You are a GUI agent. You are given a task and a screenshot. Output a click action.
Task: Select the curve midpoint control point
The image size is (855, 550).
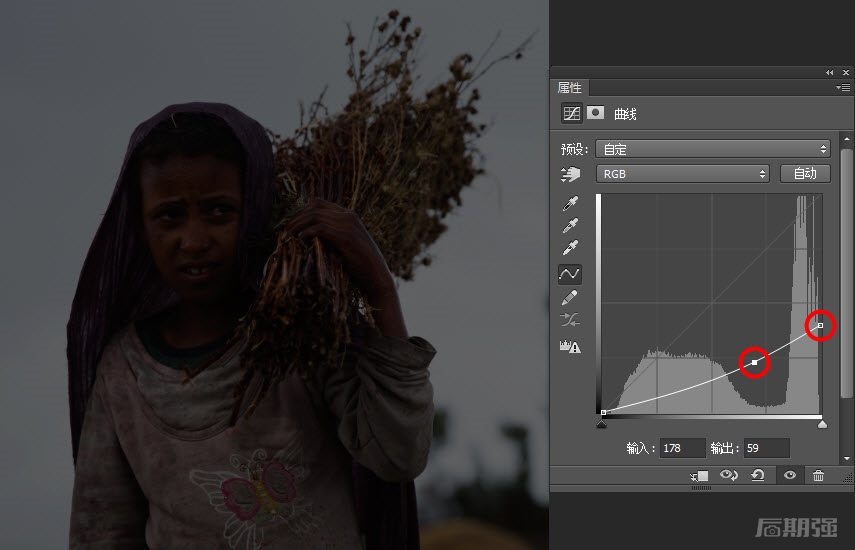(x=755, y=362)
